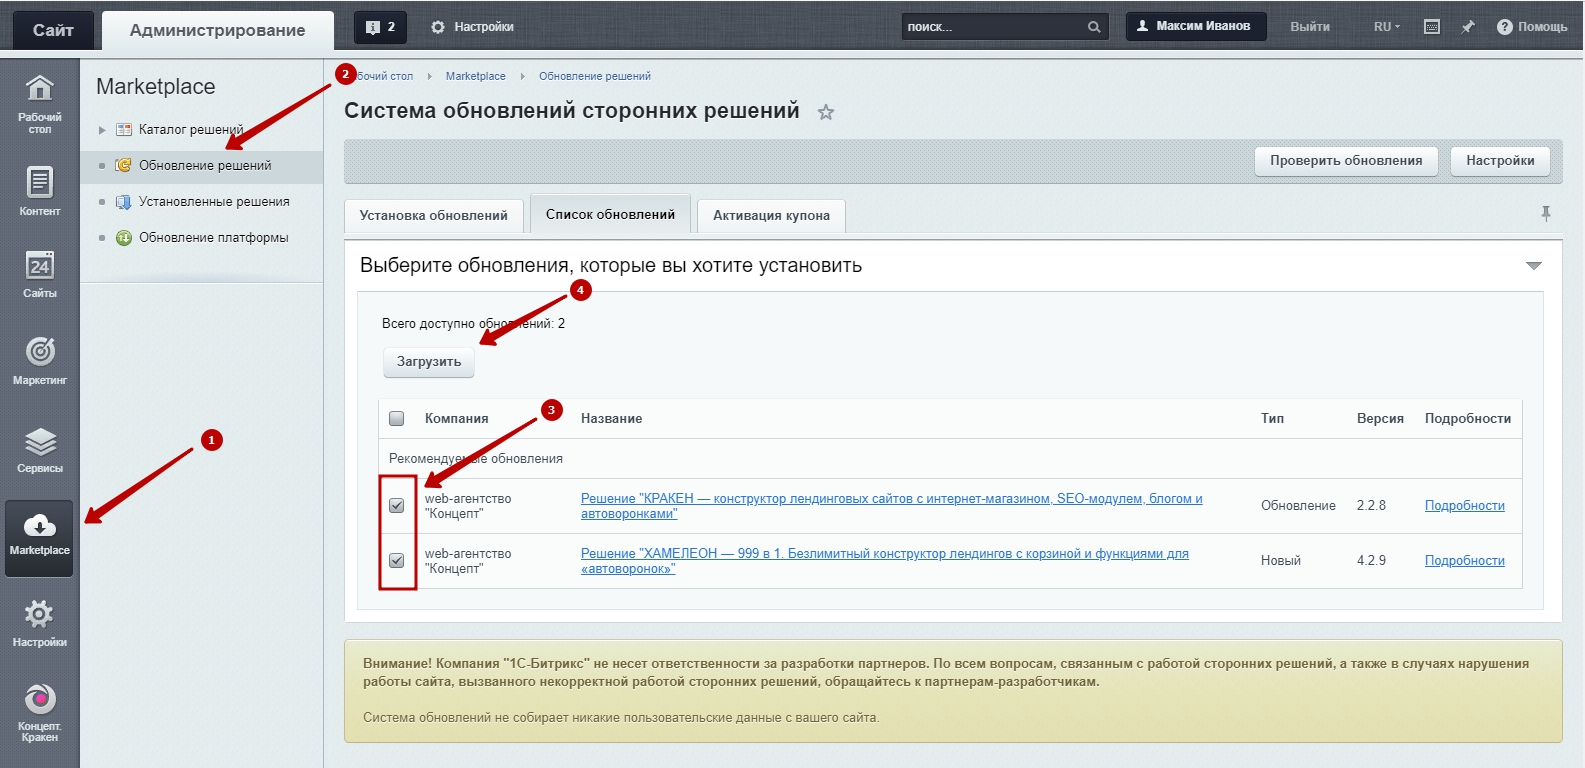Collapse the Выберите обновления section arrow
This screenshot has width=1585, height=768.
pyautogui.click(x=1534, y=266)
